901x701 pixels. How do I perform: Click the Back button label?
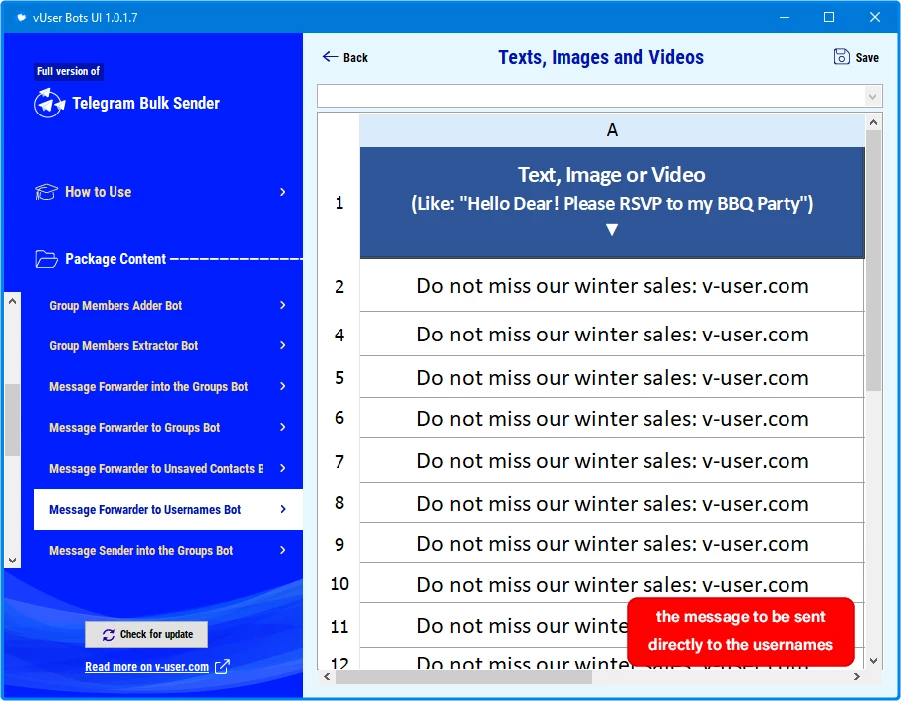[355, 57]
